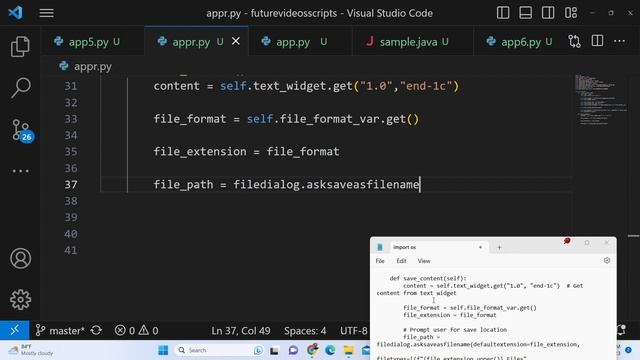Open the Search view in activity bar

(x=20, y=87)
